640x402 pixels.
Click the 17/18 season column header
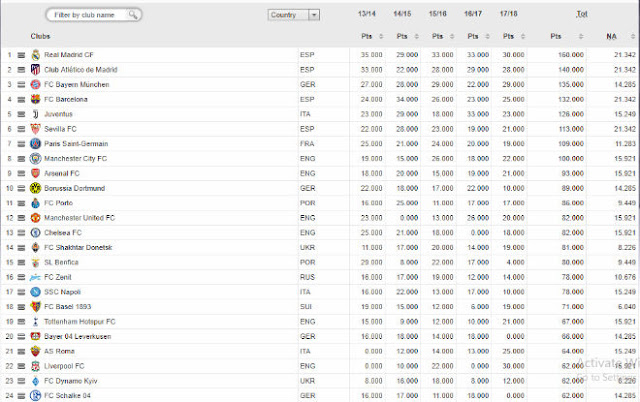pos(508,14)
